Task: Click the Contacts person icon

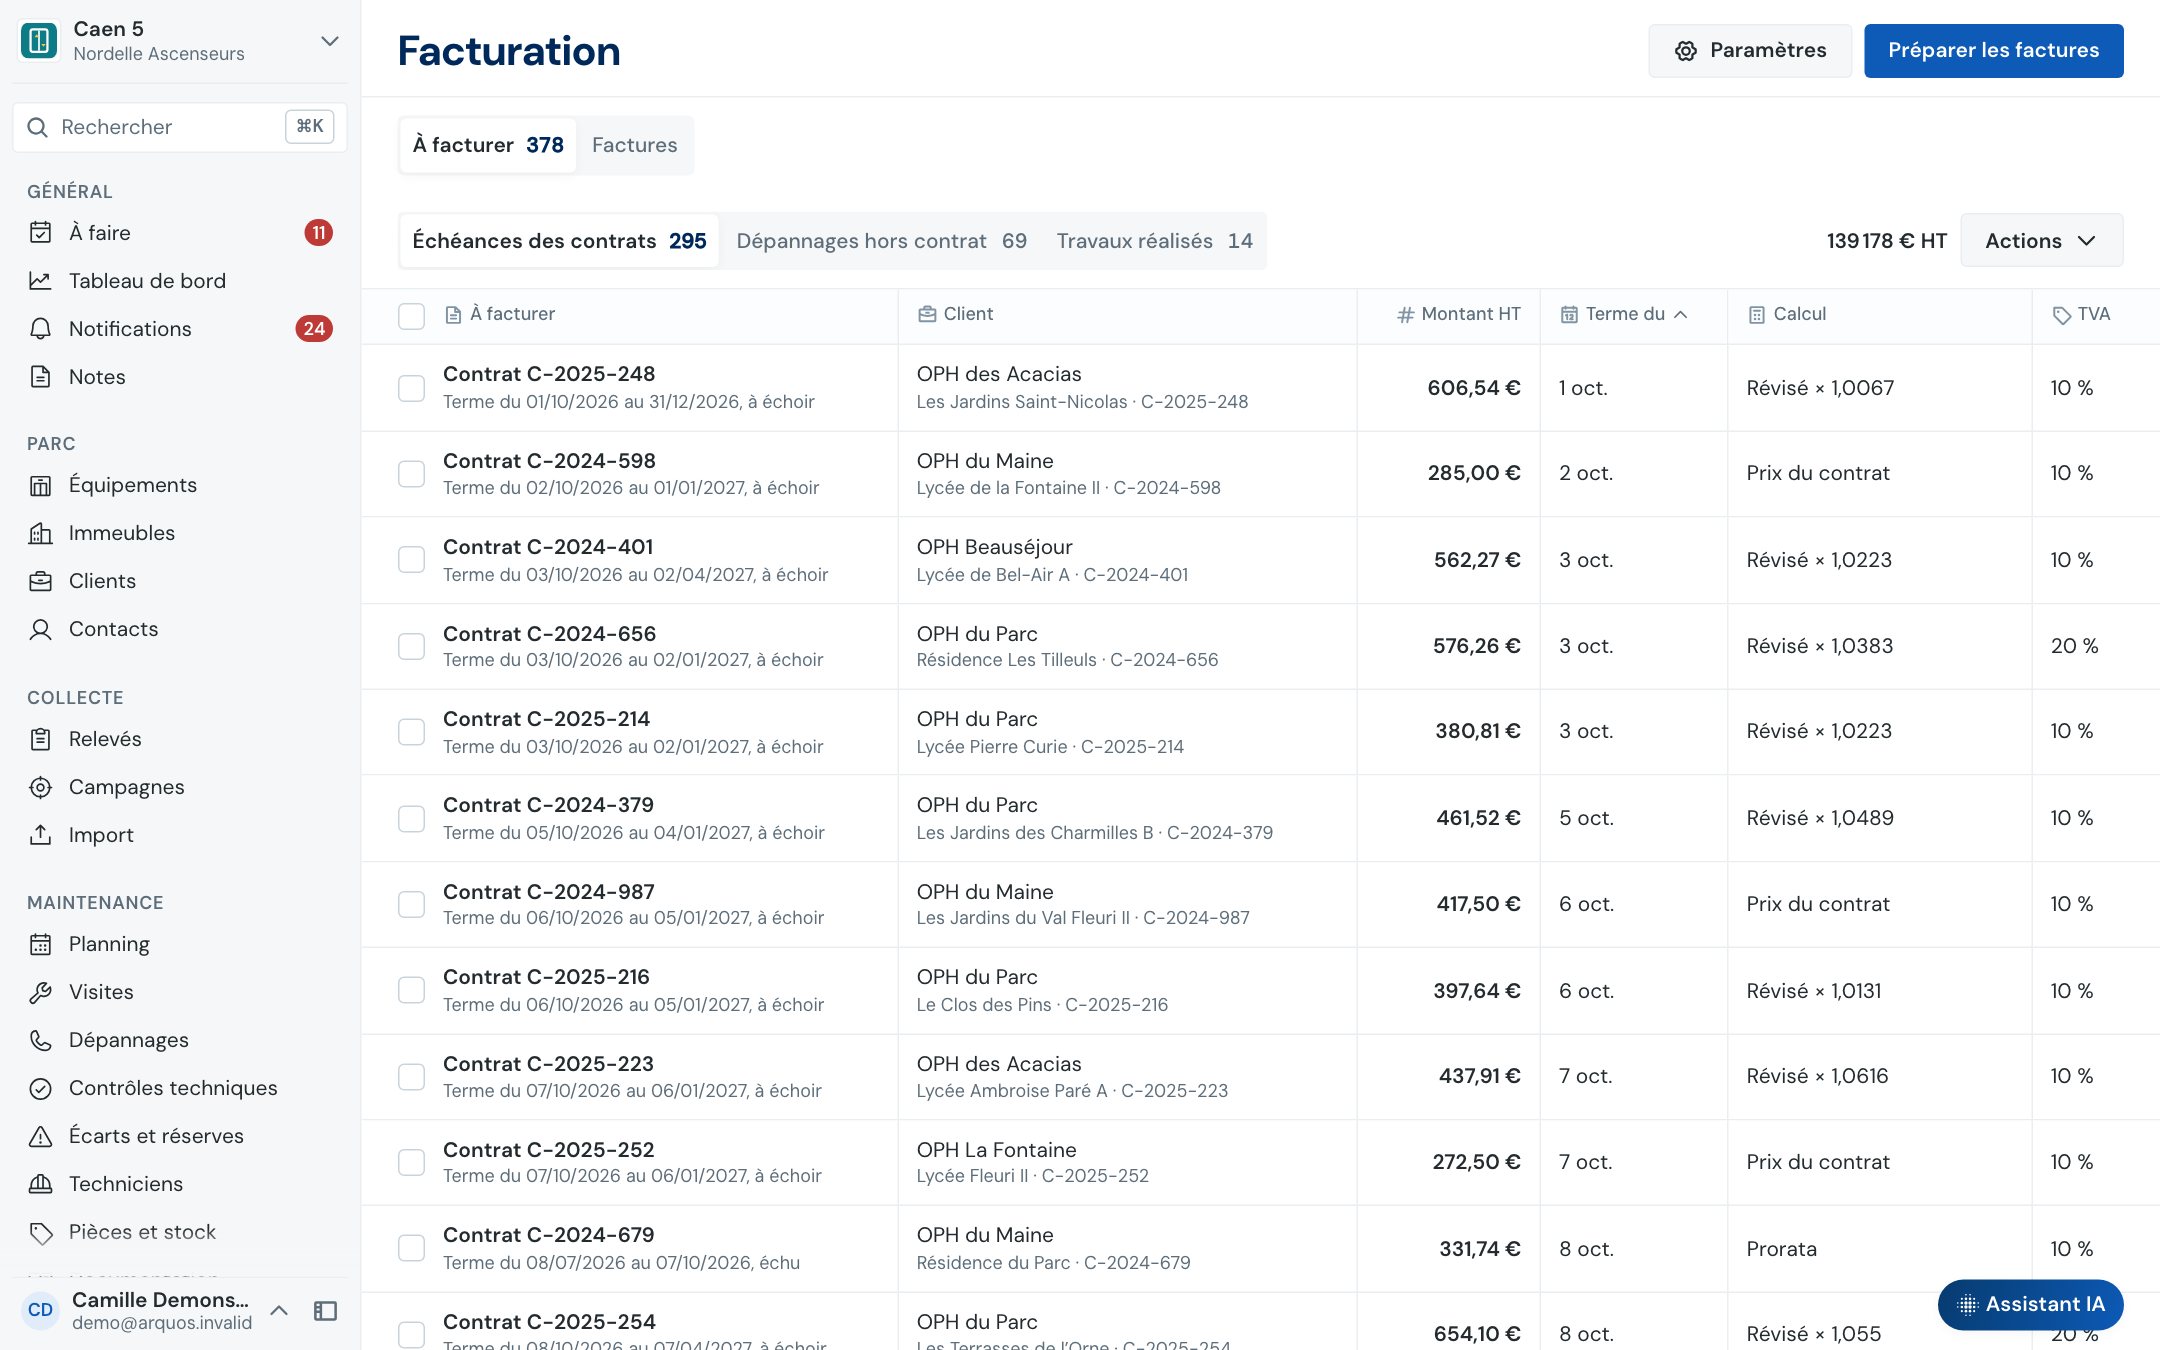Action: click(40, 629)
